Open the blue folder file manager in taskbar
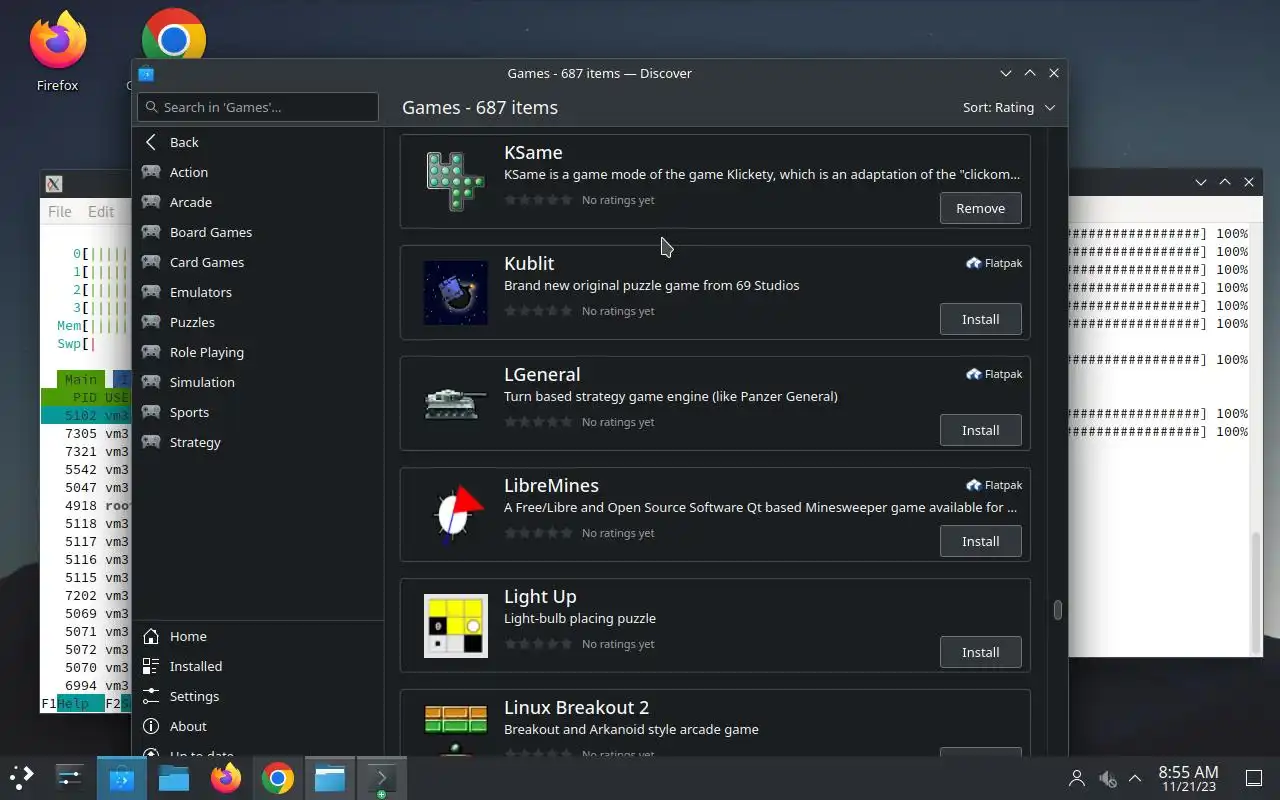The image size is (1280, 800). pyautogui.click(x=174, y=777)
